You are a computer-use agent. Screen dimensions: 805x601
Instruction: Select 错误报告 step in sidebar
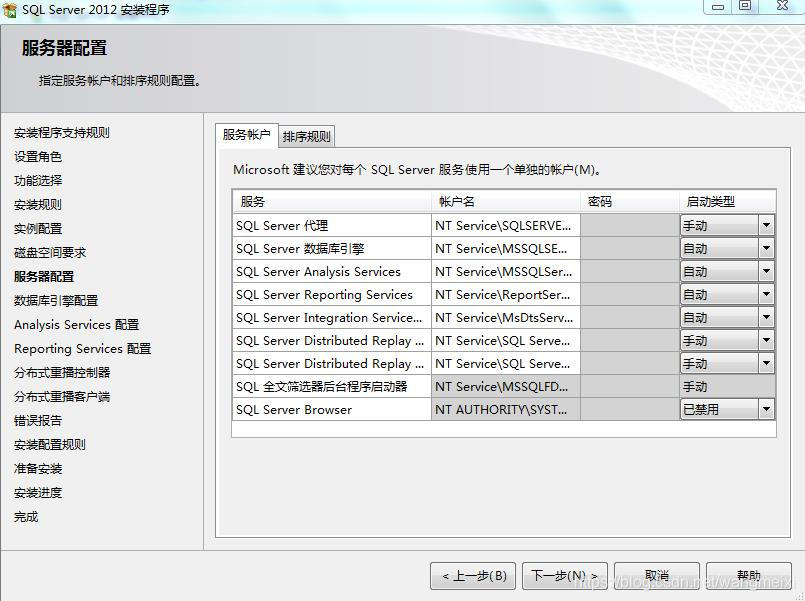coord(38,420)
